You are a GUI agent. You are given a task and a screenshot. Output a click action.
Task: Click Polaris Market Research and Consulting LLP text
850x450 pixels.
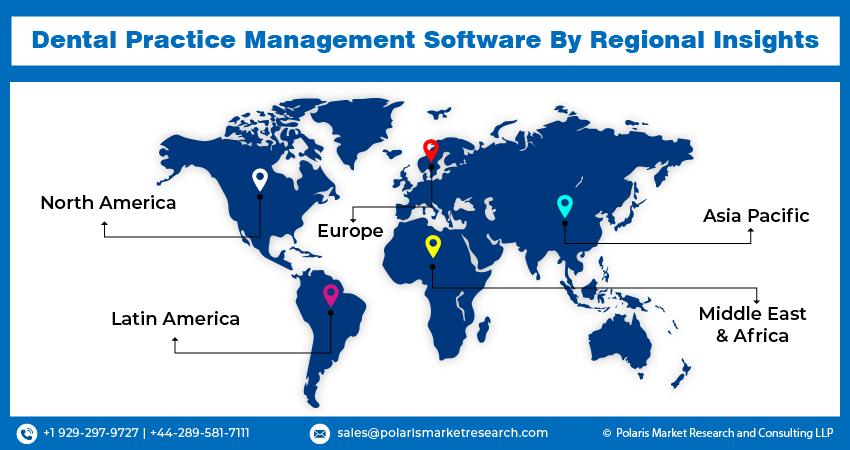[724, 433]
